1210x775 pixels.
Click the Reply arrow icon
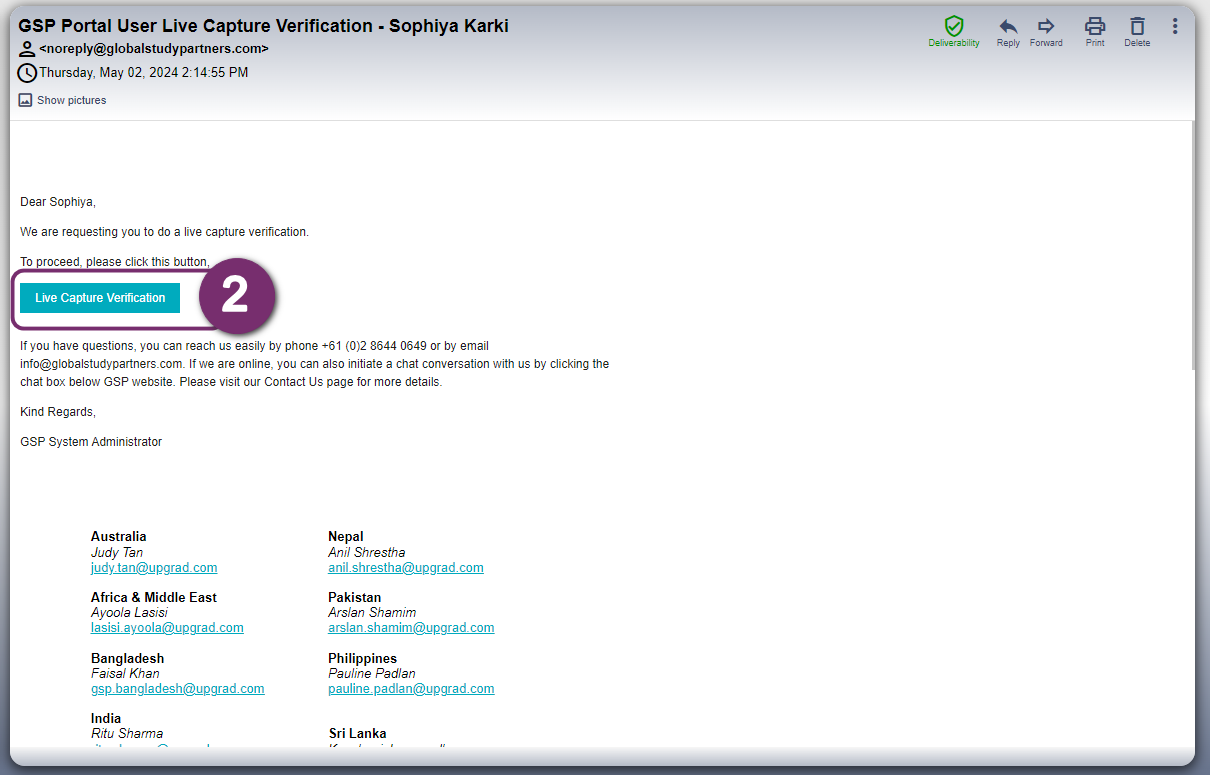(x=1008, y=26)
